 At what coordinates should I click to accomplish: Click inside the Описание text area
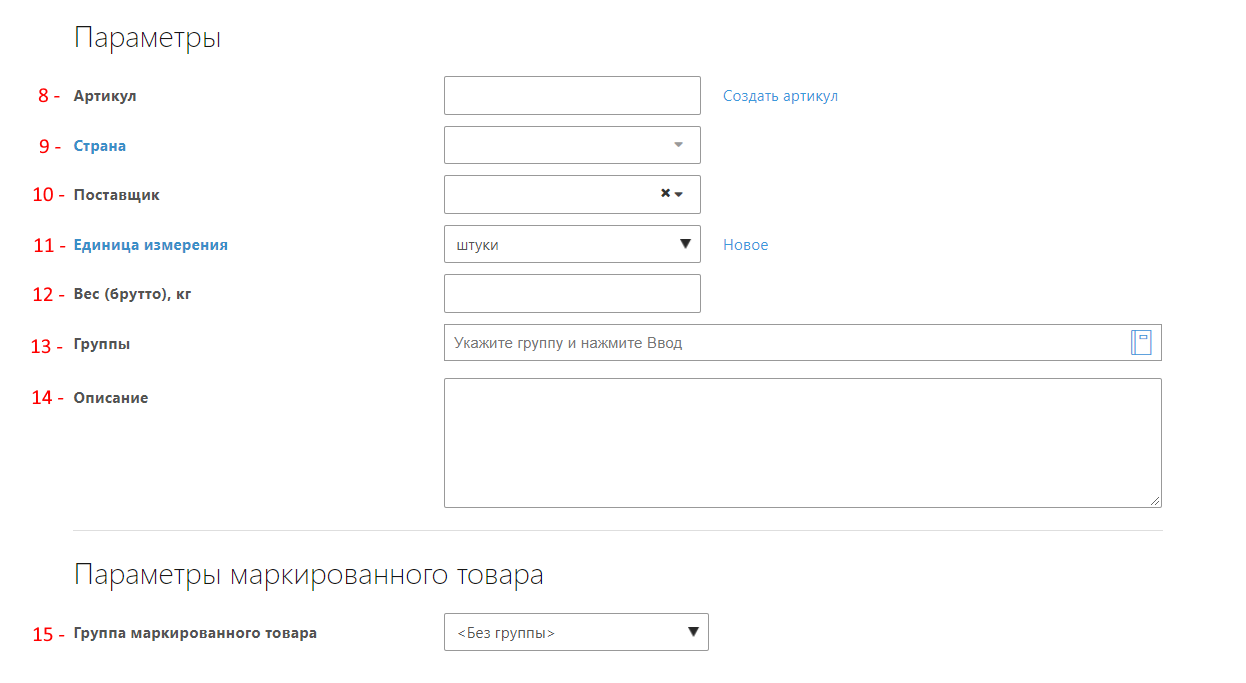(x=802, y=443)
